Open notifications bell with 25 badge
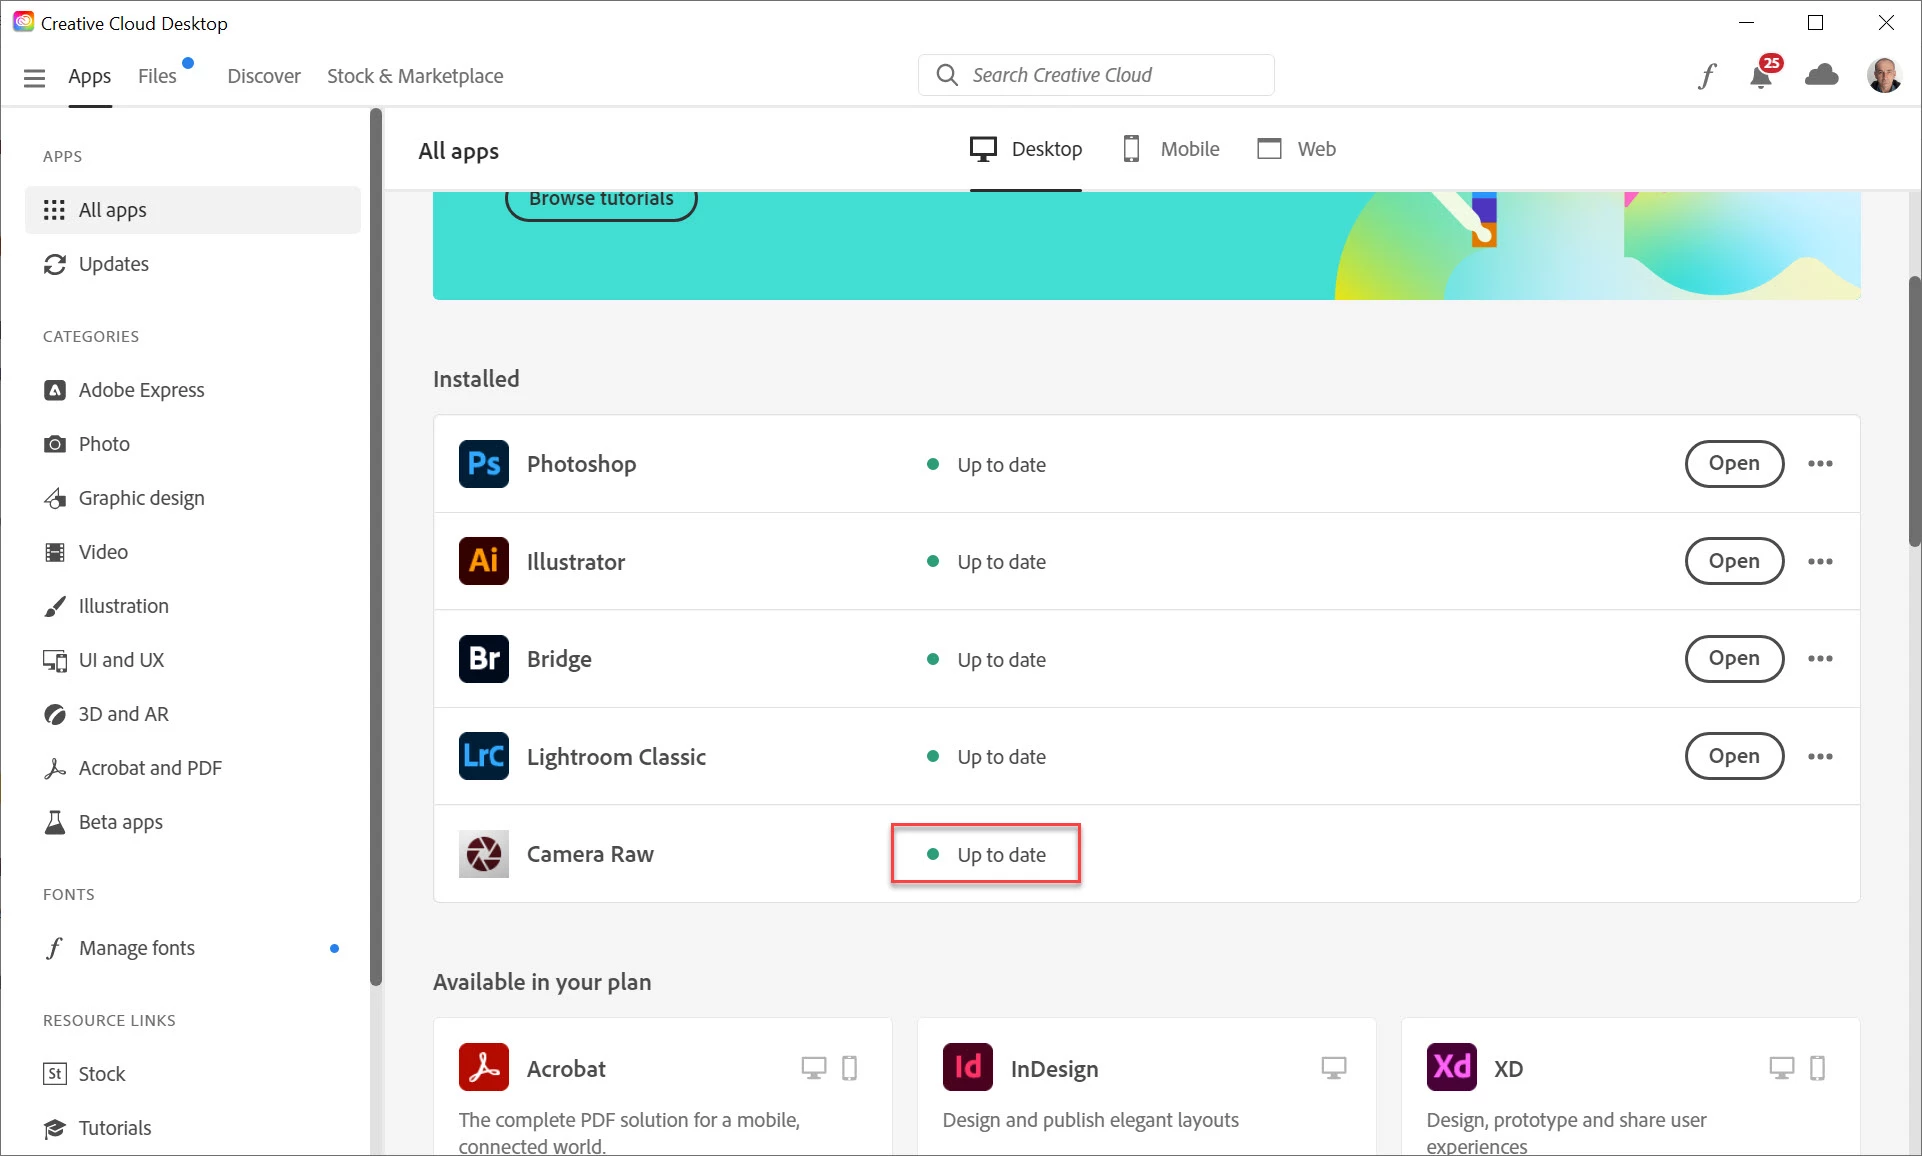Image resolution: width=1922 pixels, height=1156 pixels. [x=1762, y=76]
